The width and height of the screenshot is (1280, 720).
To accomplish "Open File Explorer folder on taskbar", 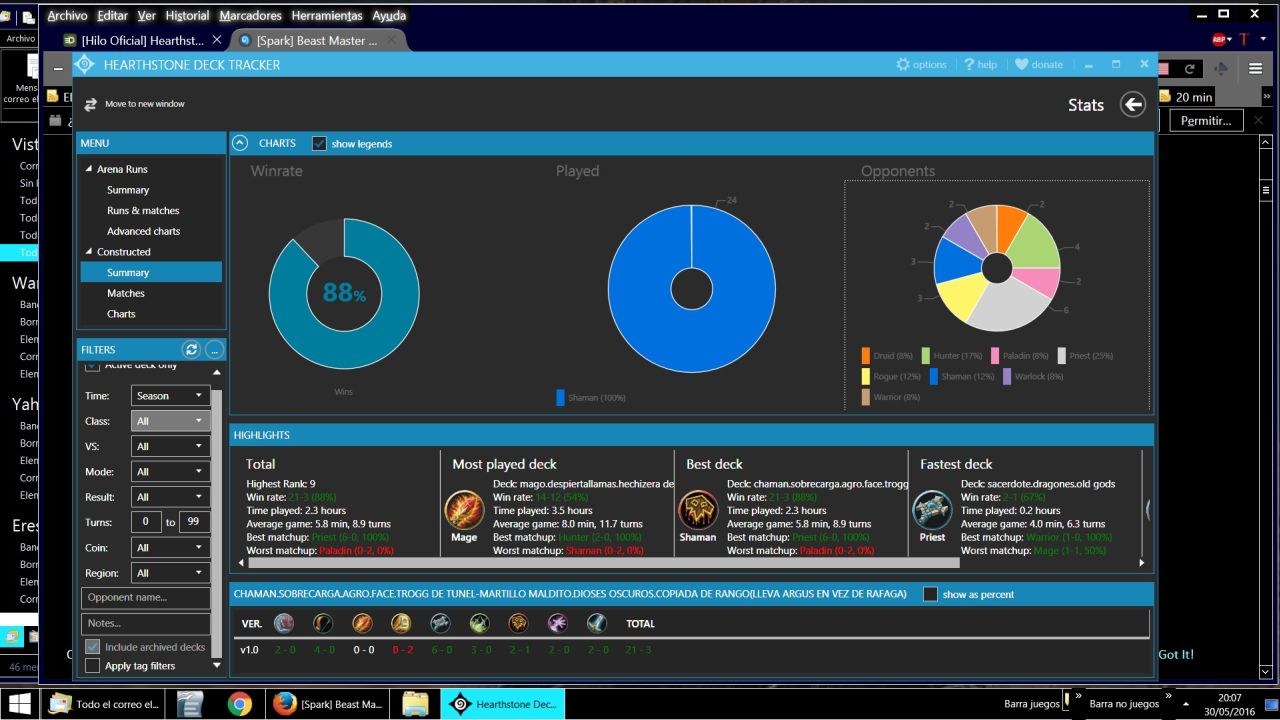I will click(415, 704).
